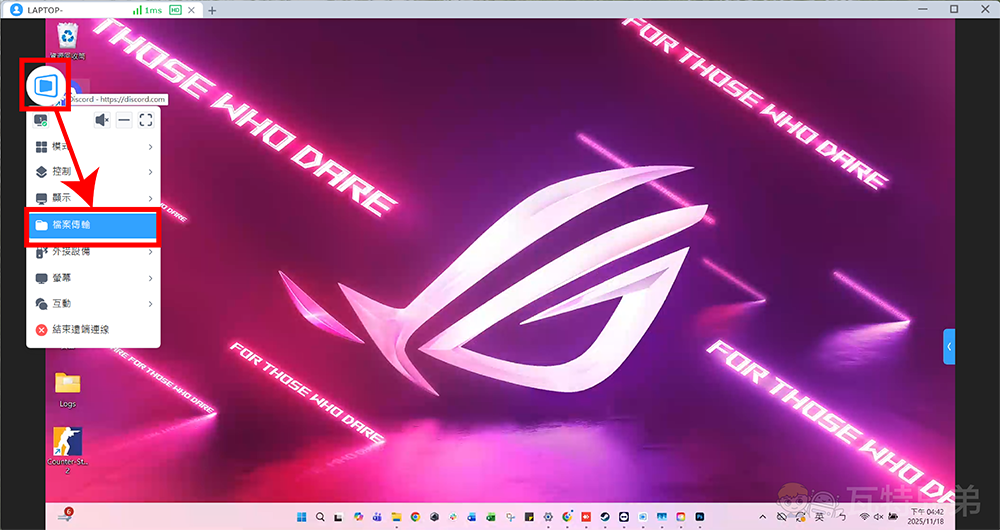Expand the blue side panel handle

click(x=949, y=346)
